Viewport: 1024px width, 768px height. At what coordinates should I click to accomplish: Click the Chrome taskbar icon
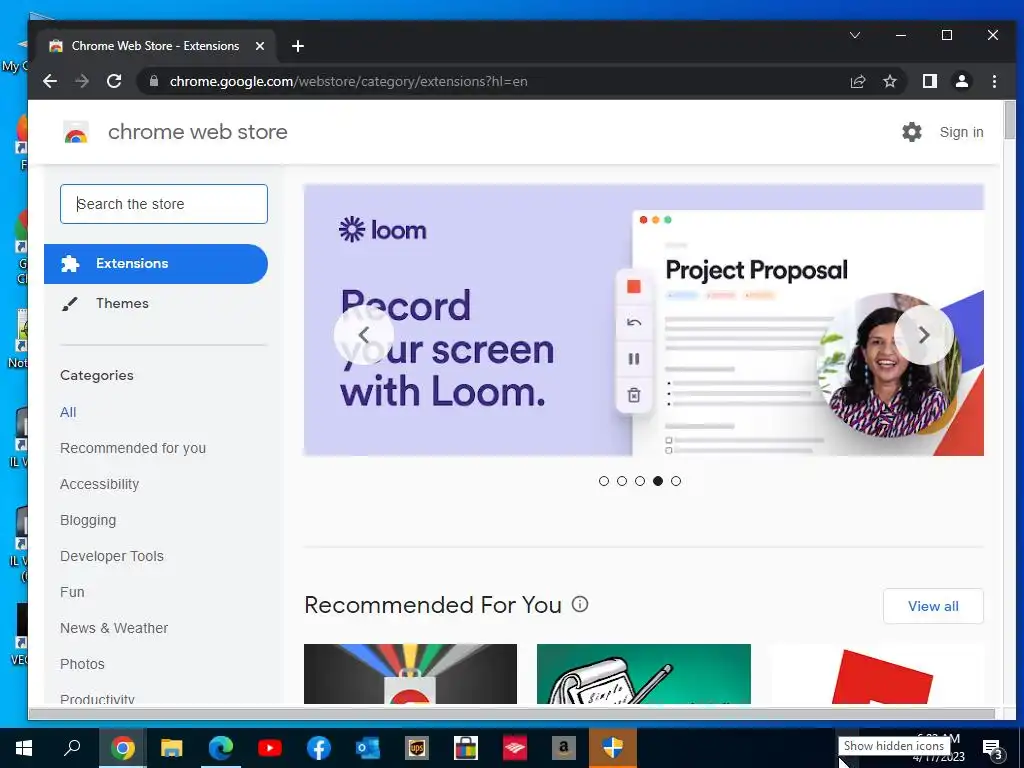pyautogui.click(x=122, y=748)
